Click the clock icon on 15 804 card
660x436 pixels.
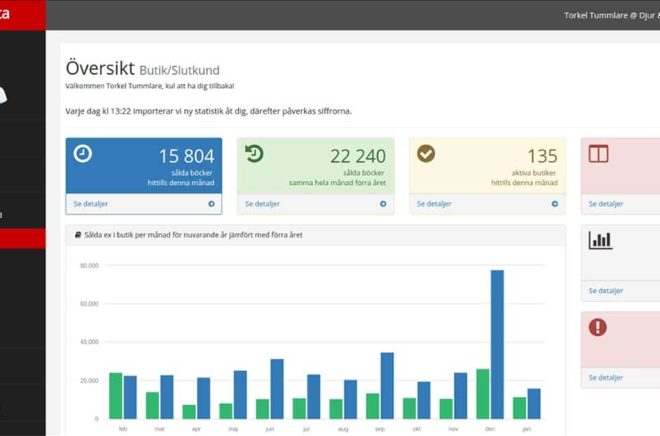click(x=82, y=154)
